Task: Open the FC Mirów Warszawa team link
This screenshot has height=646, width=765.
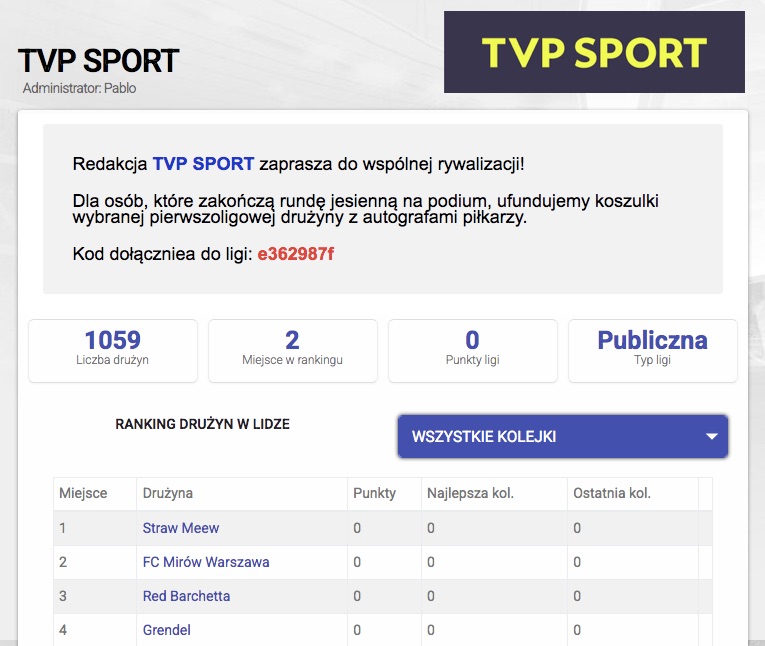Action: (x=206, y=562)
